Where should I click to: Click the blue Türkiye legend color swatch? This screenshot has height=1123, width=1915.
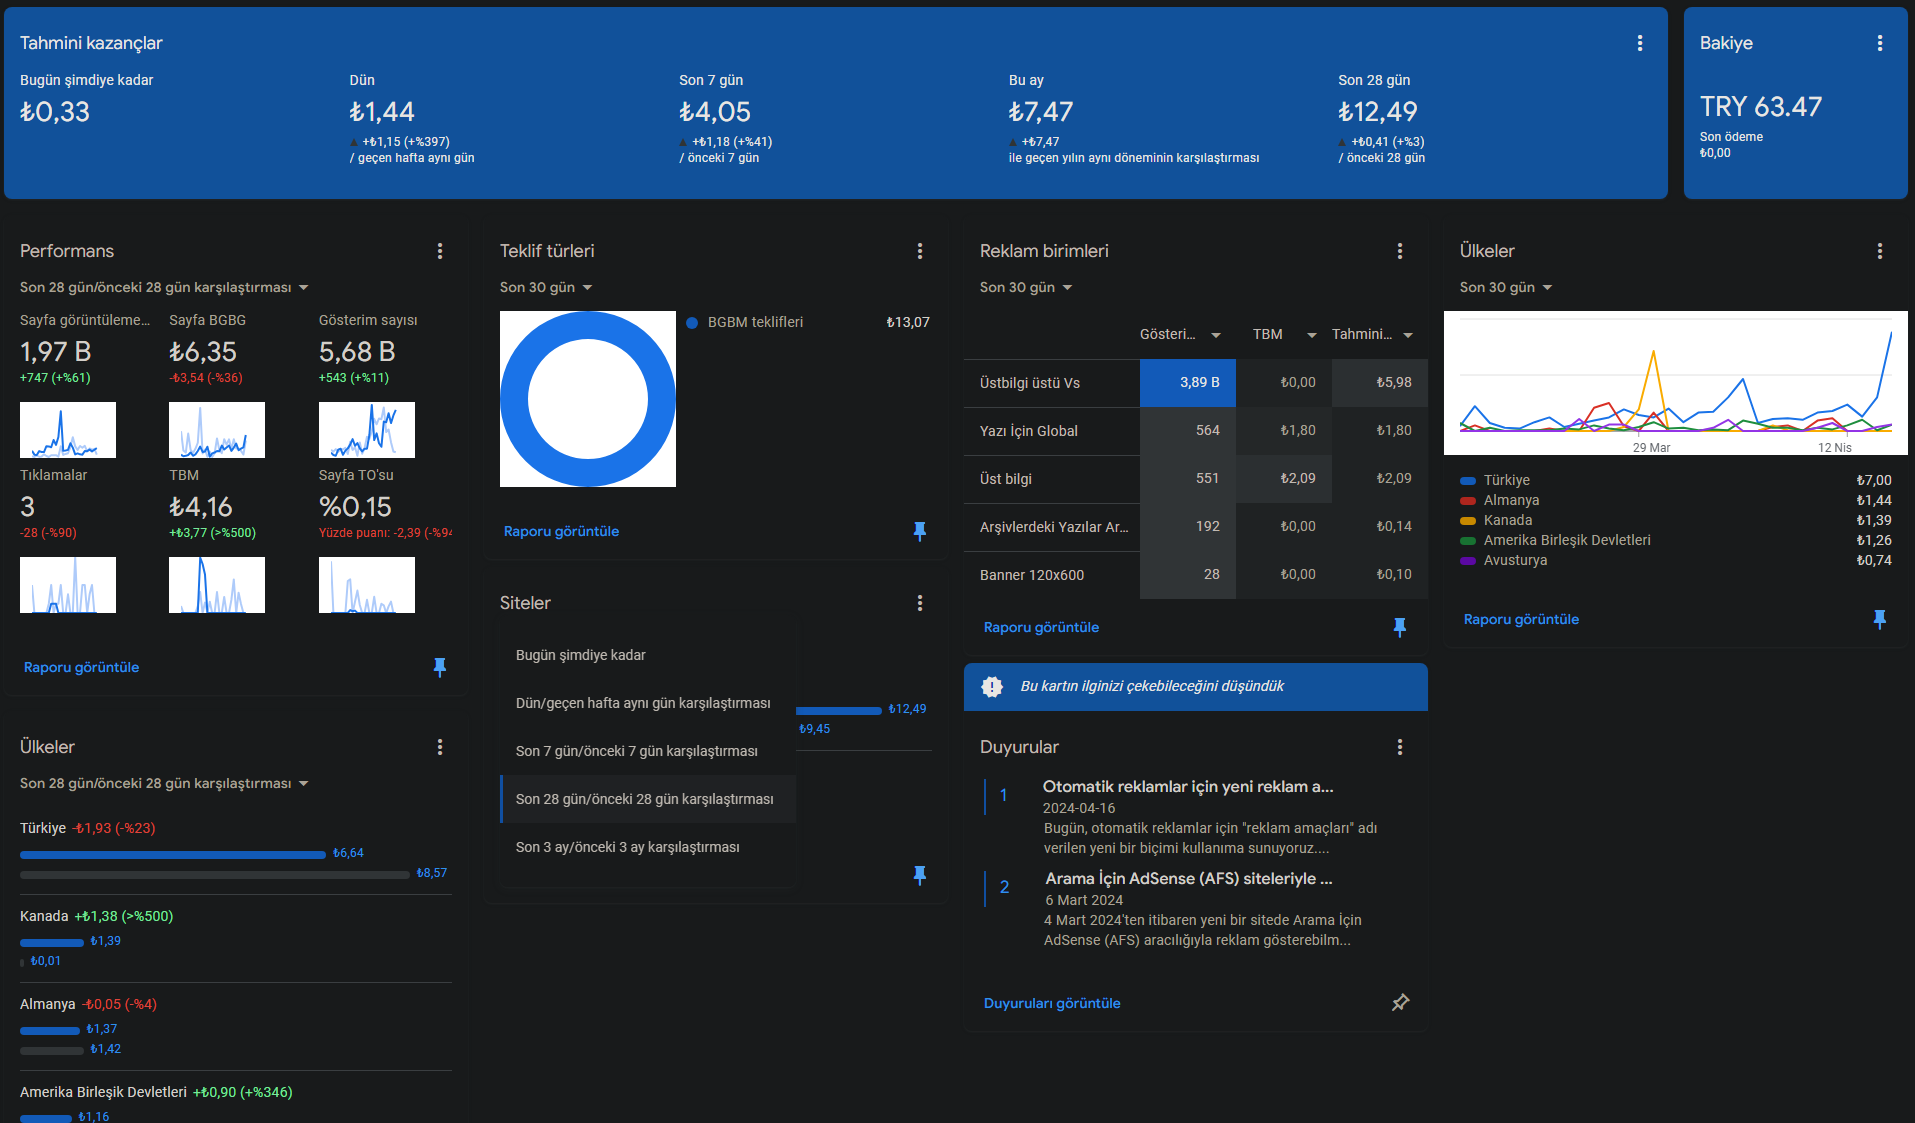tap(1468, 481)
